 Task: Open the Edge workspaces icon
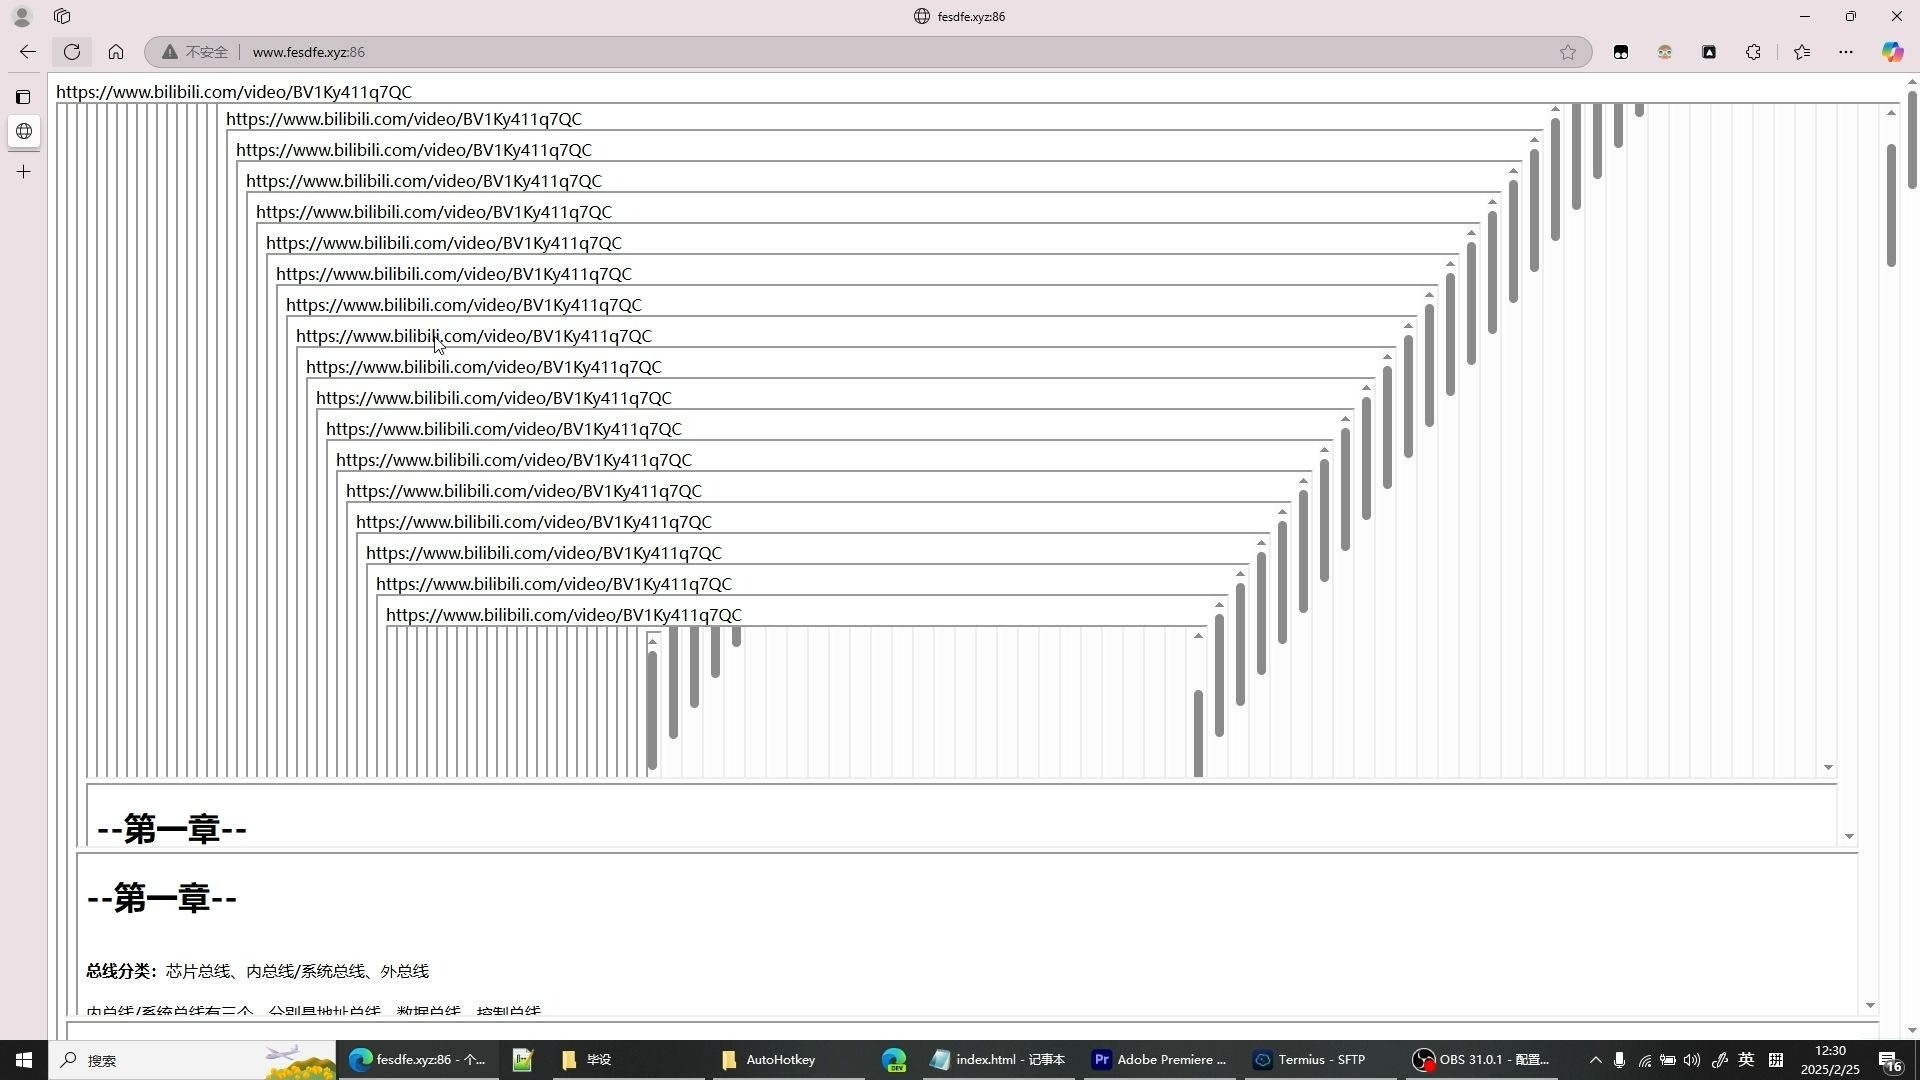click(62, 16)
